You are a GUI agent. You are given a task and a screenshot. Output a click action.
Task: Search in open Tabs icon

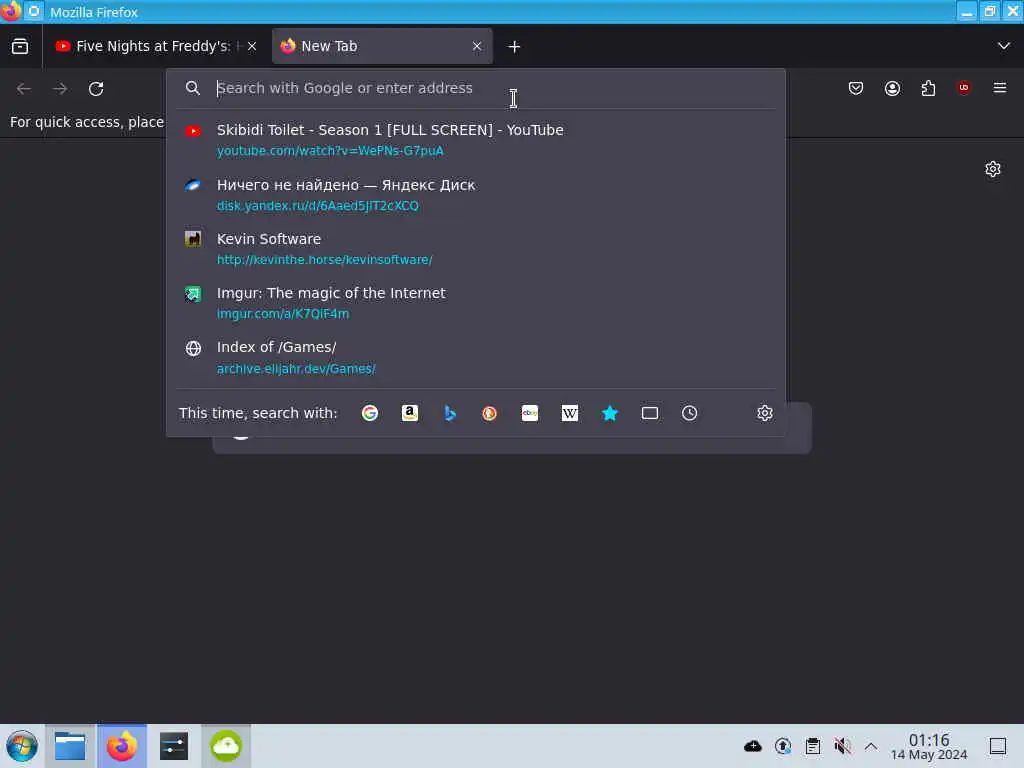tap(650, 413)
